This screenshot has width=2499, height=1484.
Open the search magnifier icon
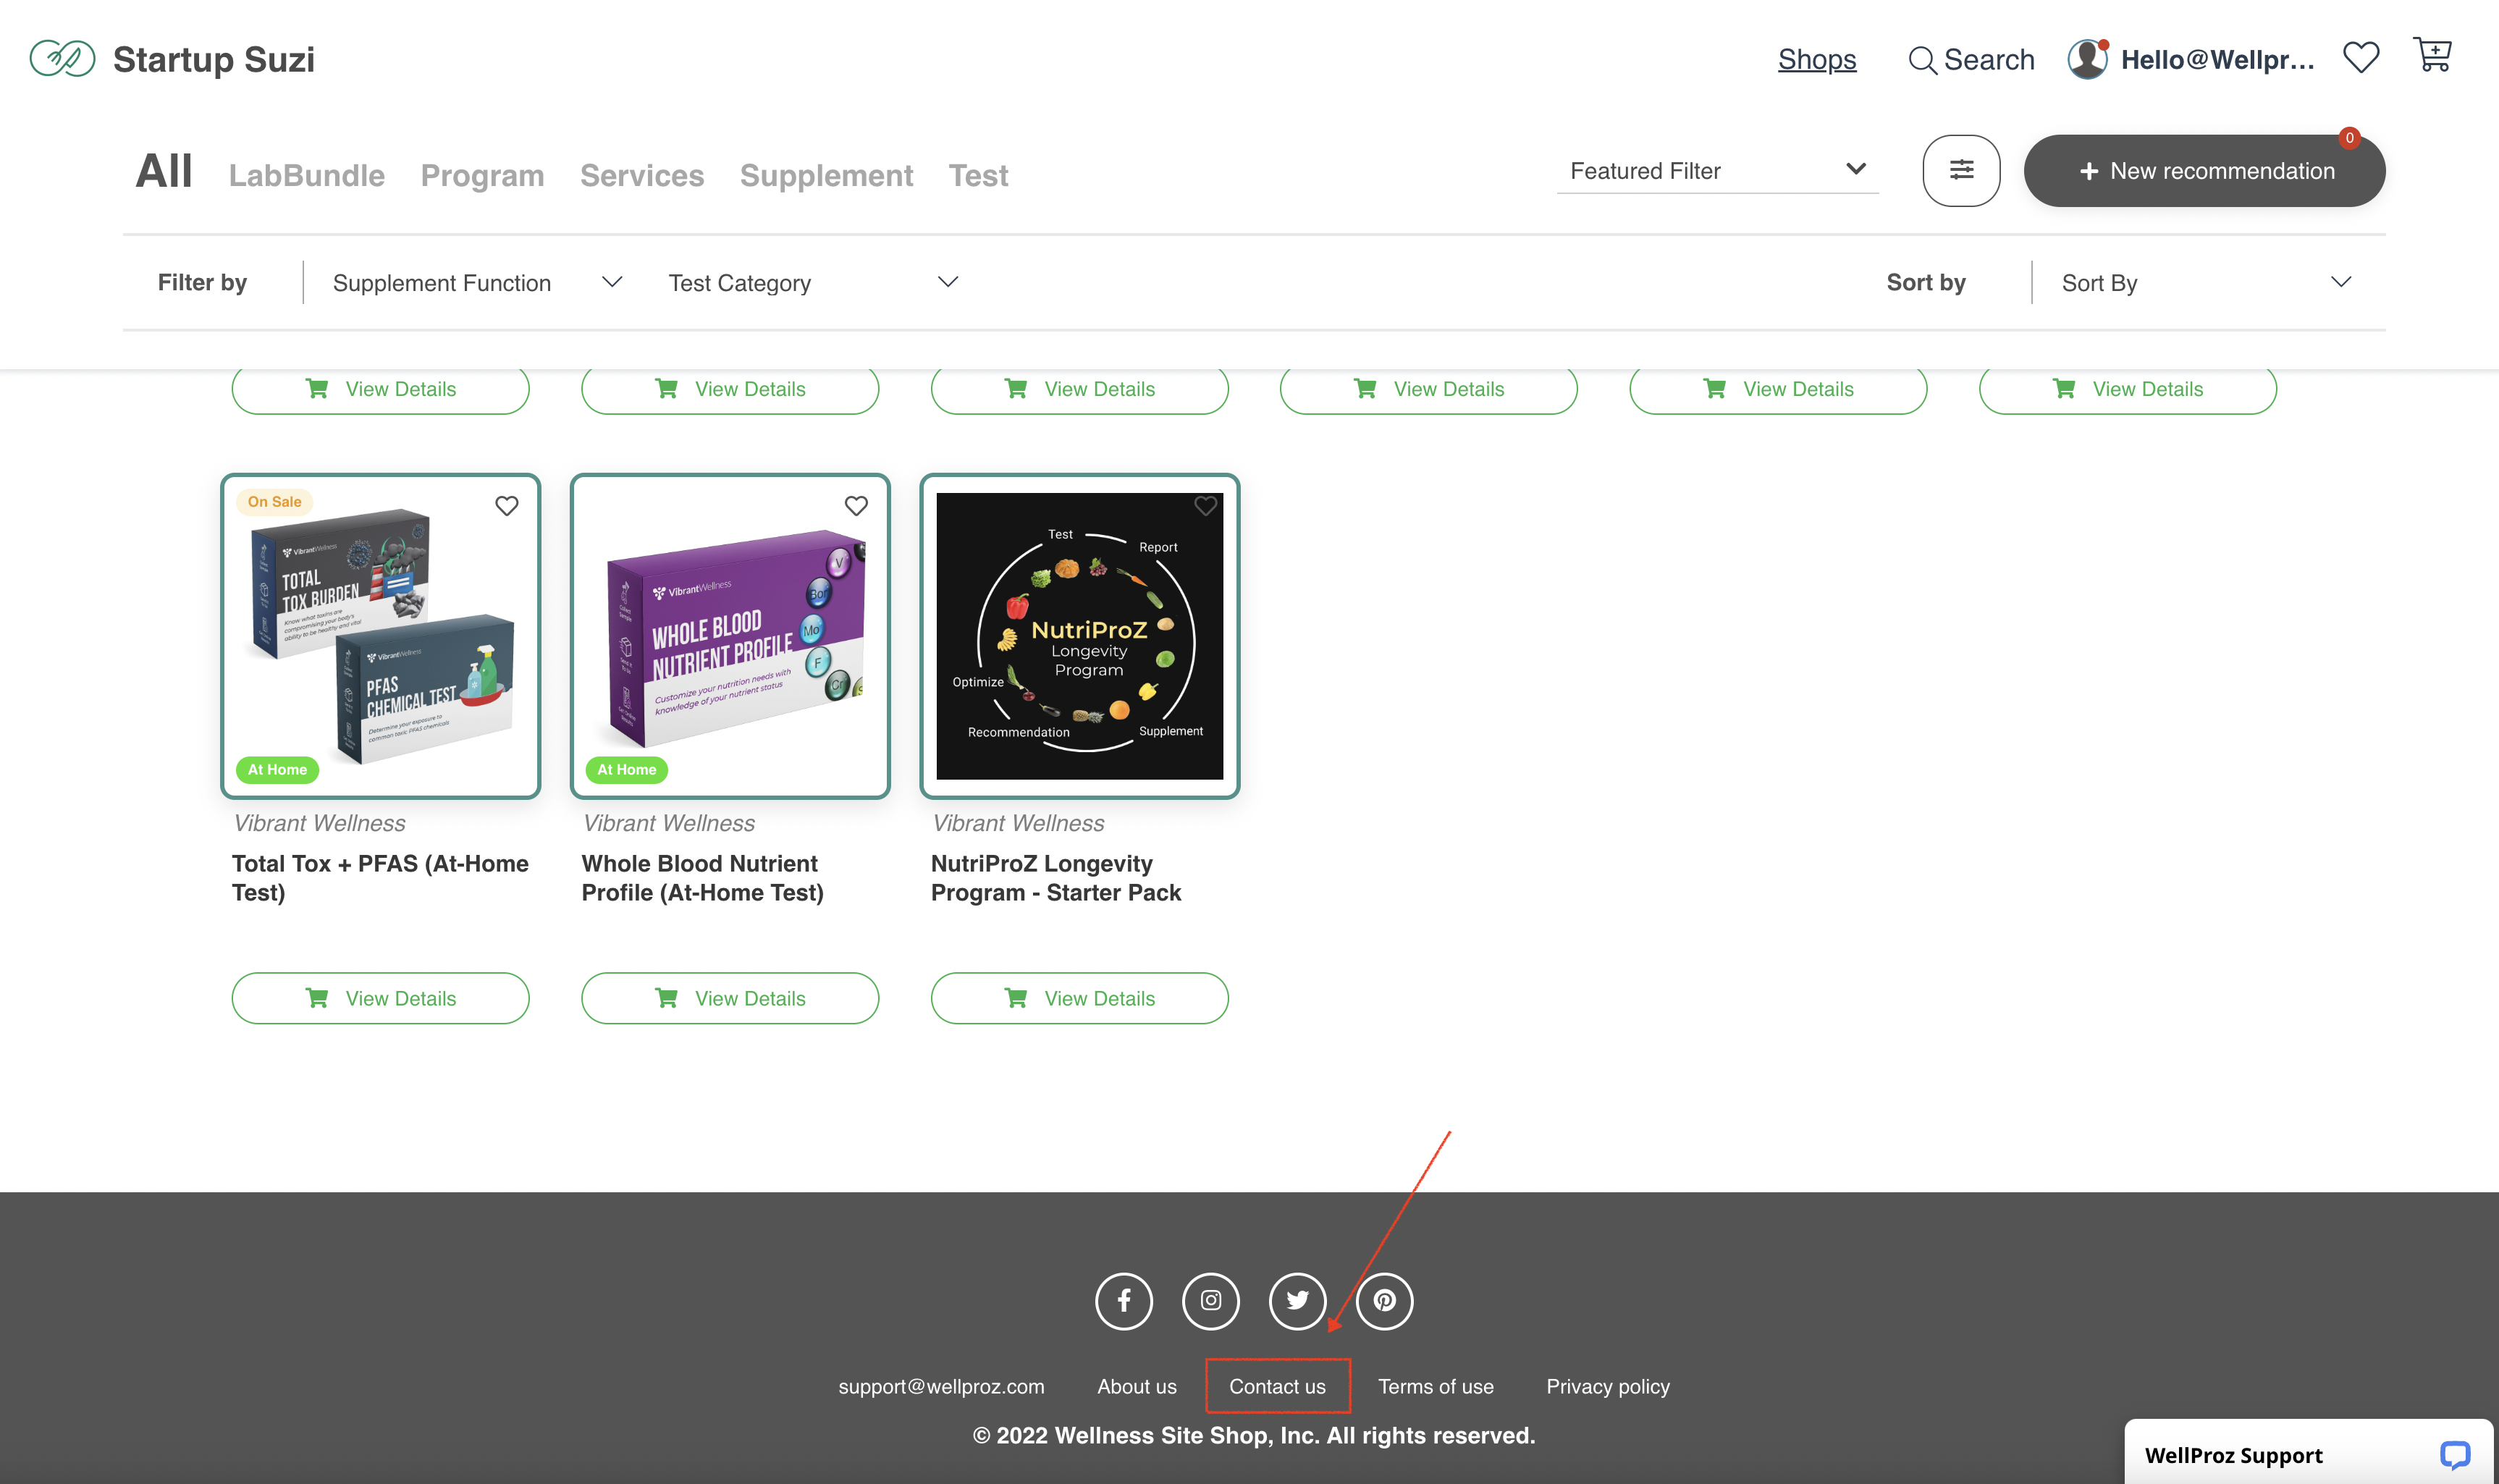(1921, 60)
